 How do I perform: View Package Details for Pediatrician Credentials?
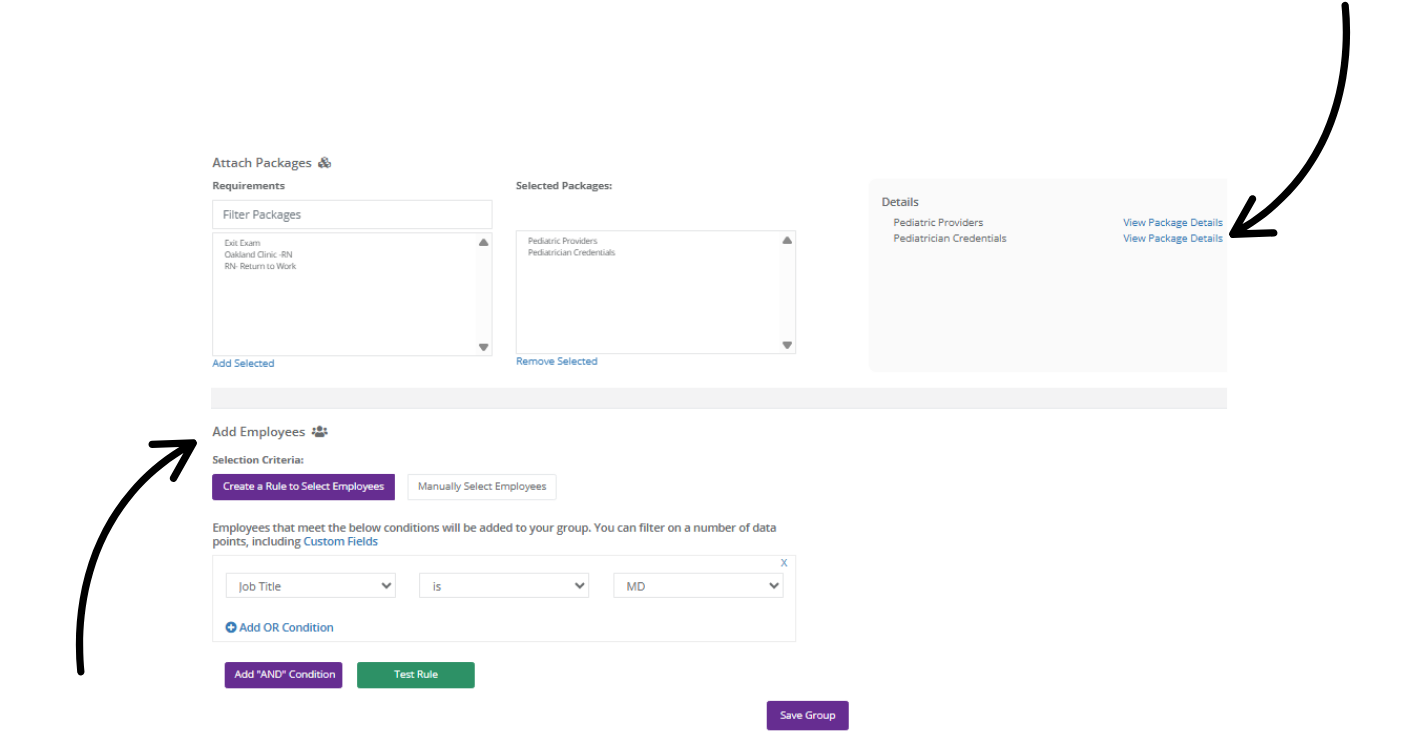point(1173,239)
